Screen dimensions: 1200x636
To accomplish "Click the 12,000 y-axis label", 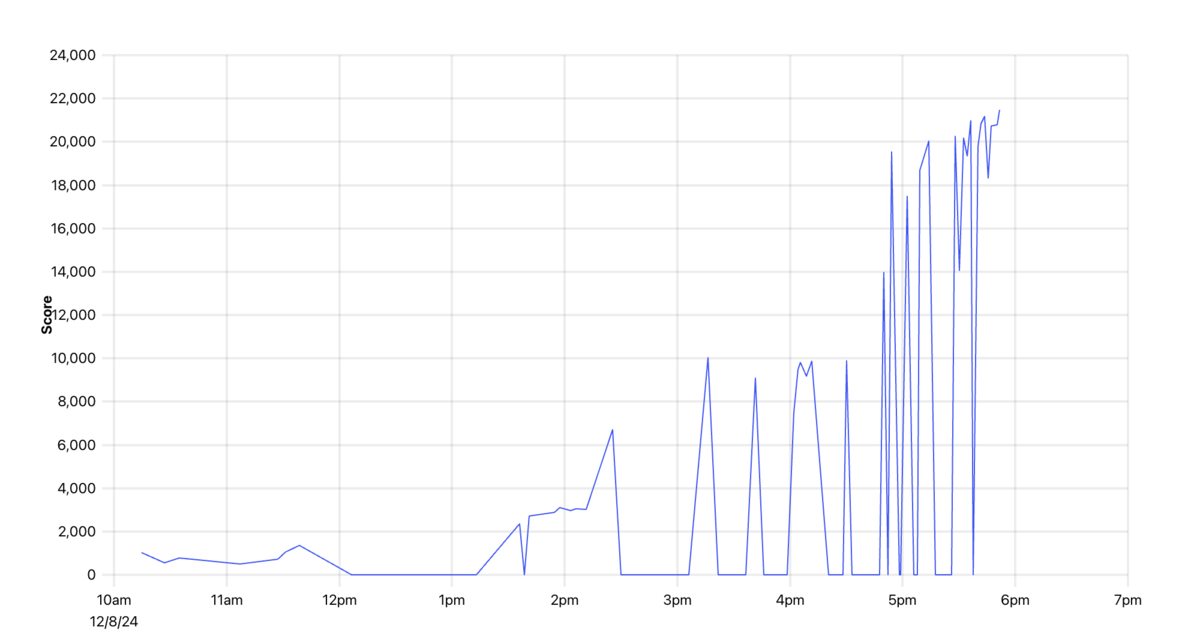I will click(x=72, y=315).
